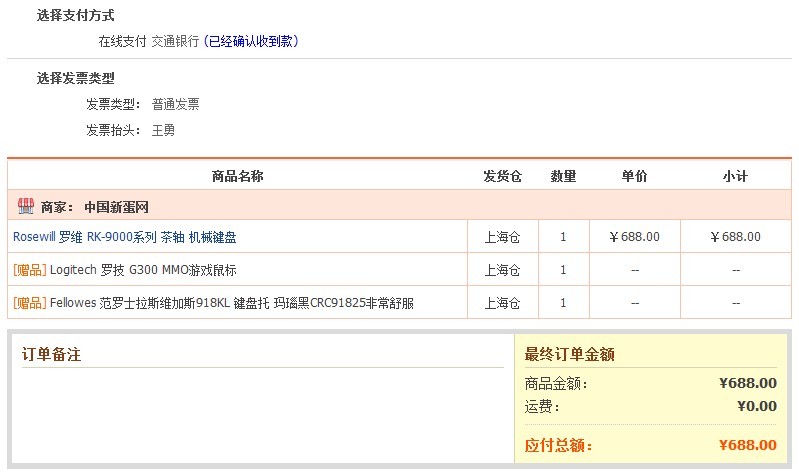Screen dimensions: 799x476
Task: Click the 在线支付 交通银行 payment text
Action: point(149,41)
